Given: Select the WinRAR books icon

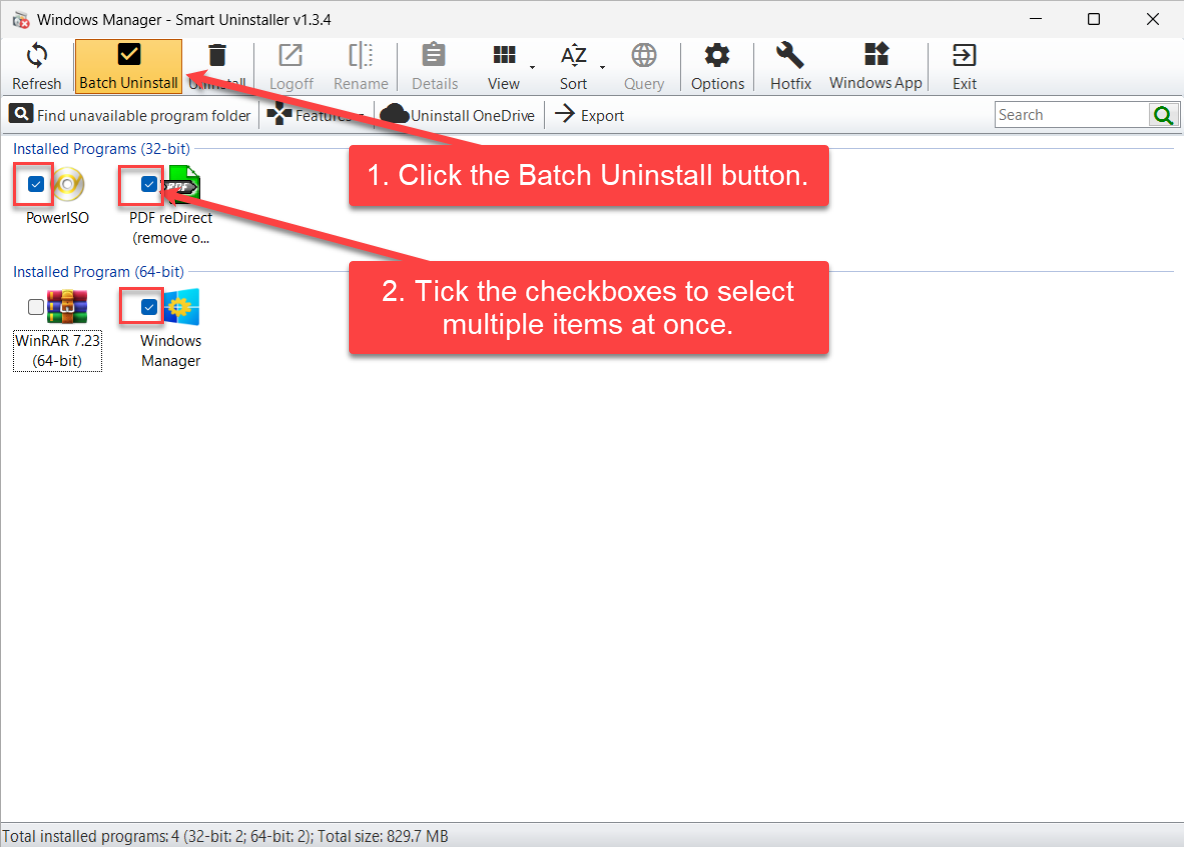Looking at the screenshot, I should click(67, 307).
